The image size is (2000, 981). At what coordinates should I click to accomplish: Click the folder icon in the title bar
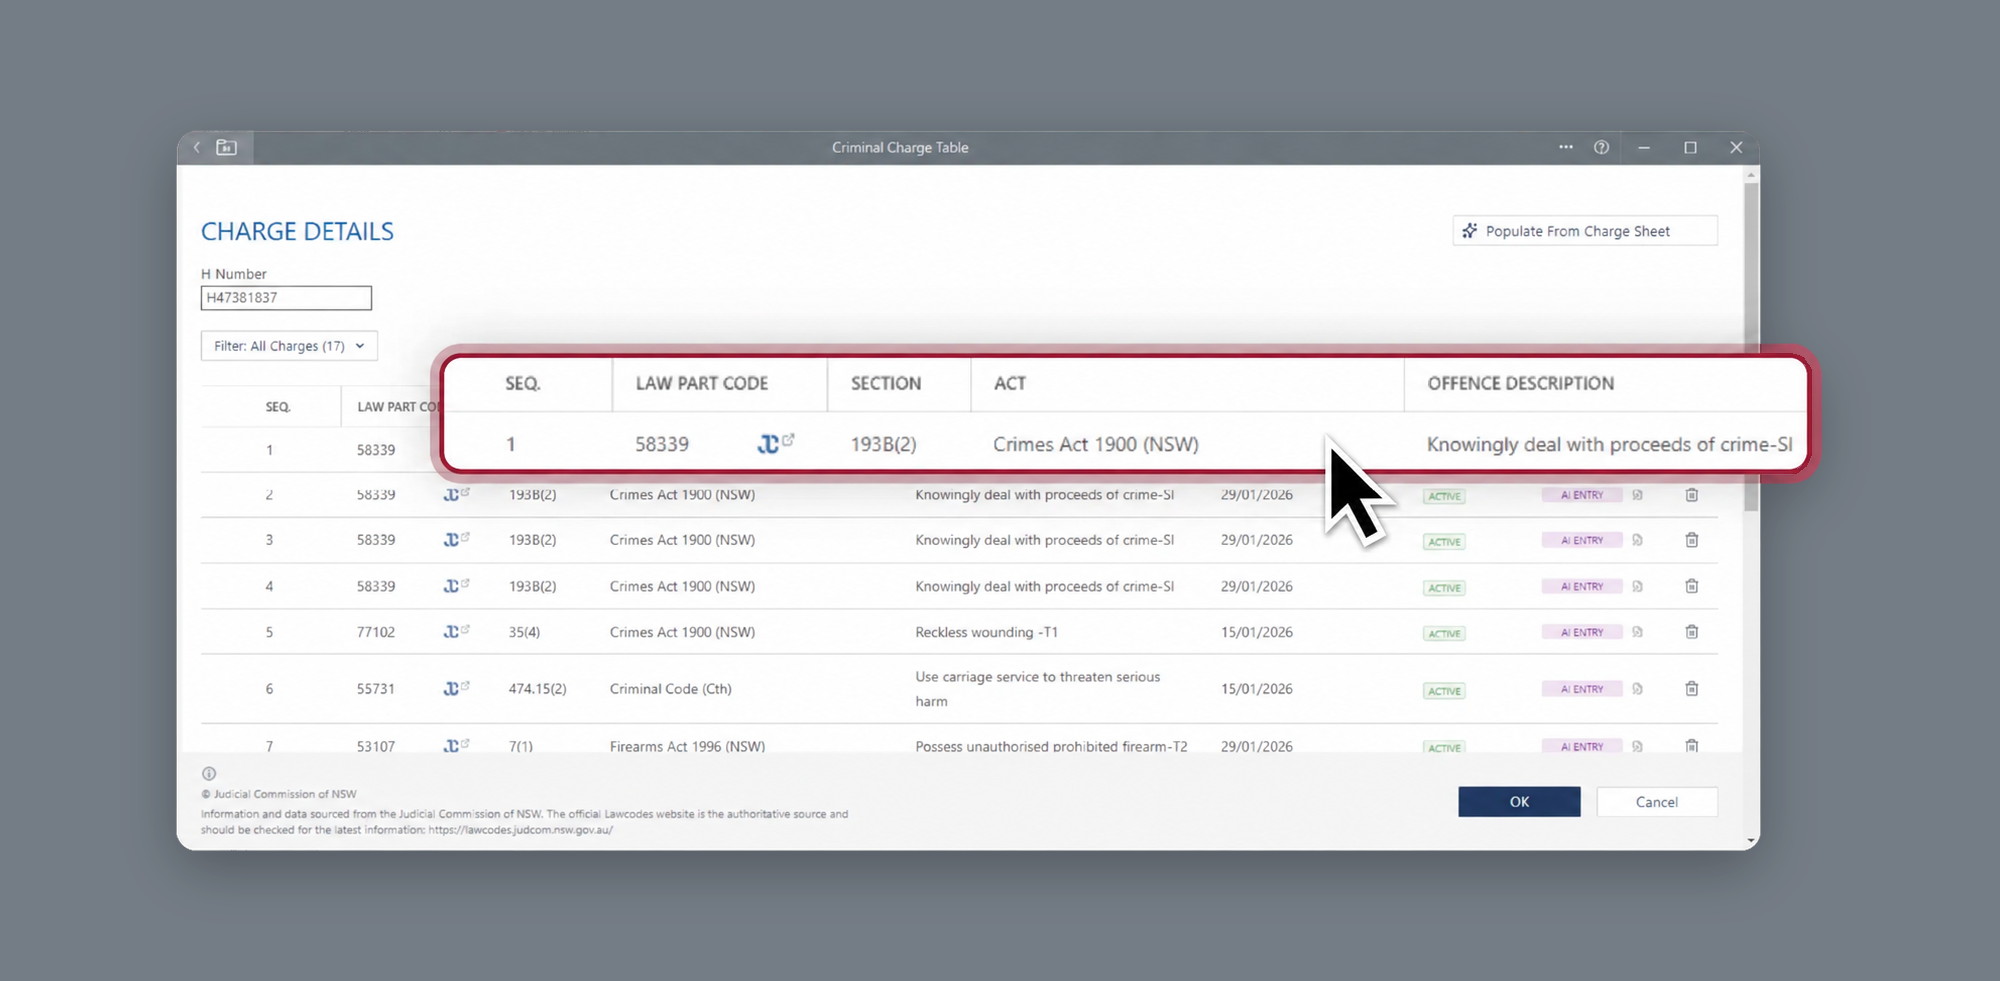pos(227,147)
